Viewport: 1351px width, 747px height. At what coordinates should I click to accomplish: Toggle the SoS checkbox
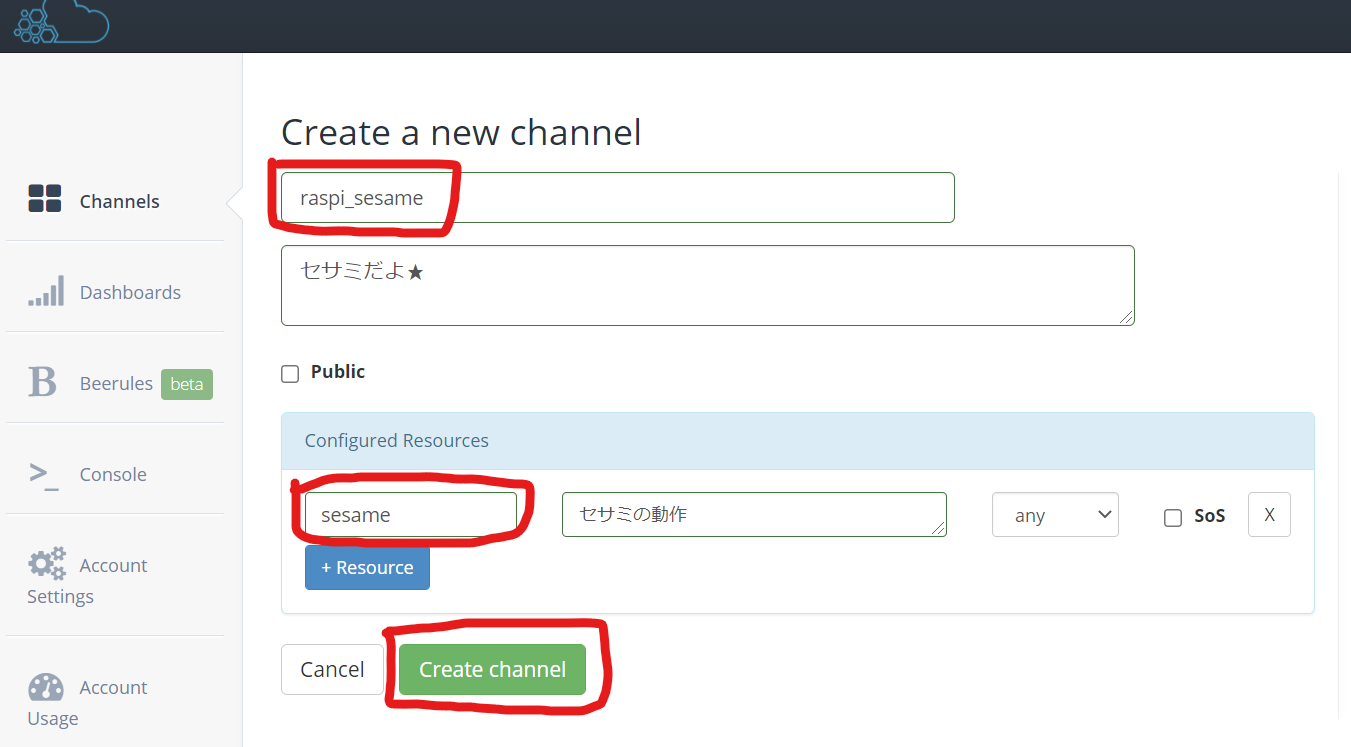click(x=1173, y=518)
